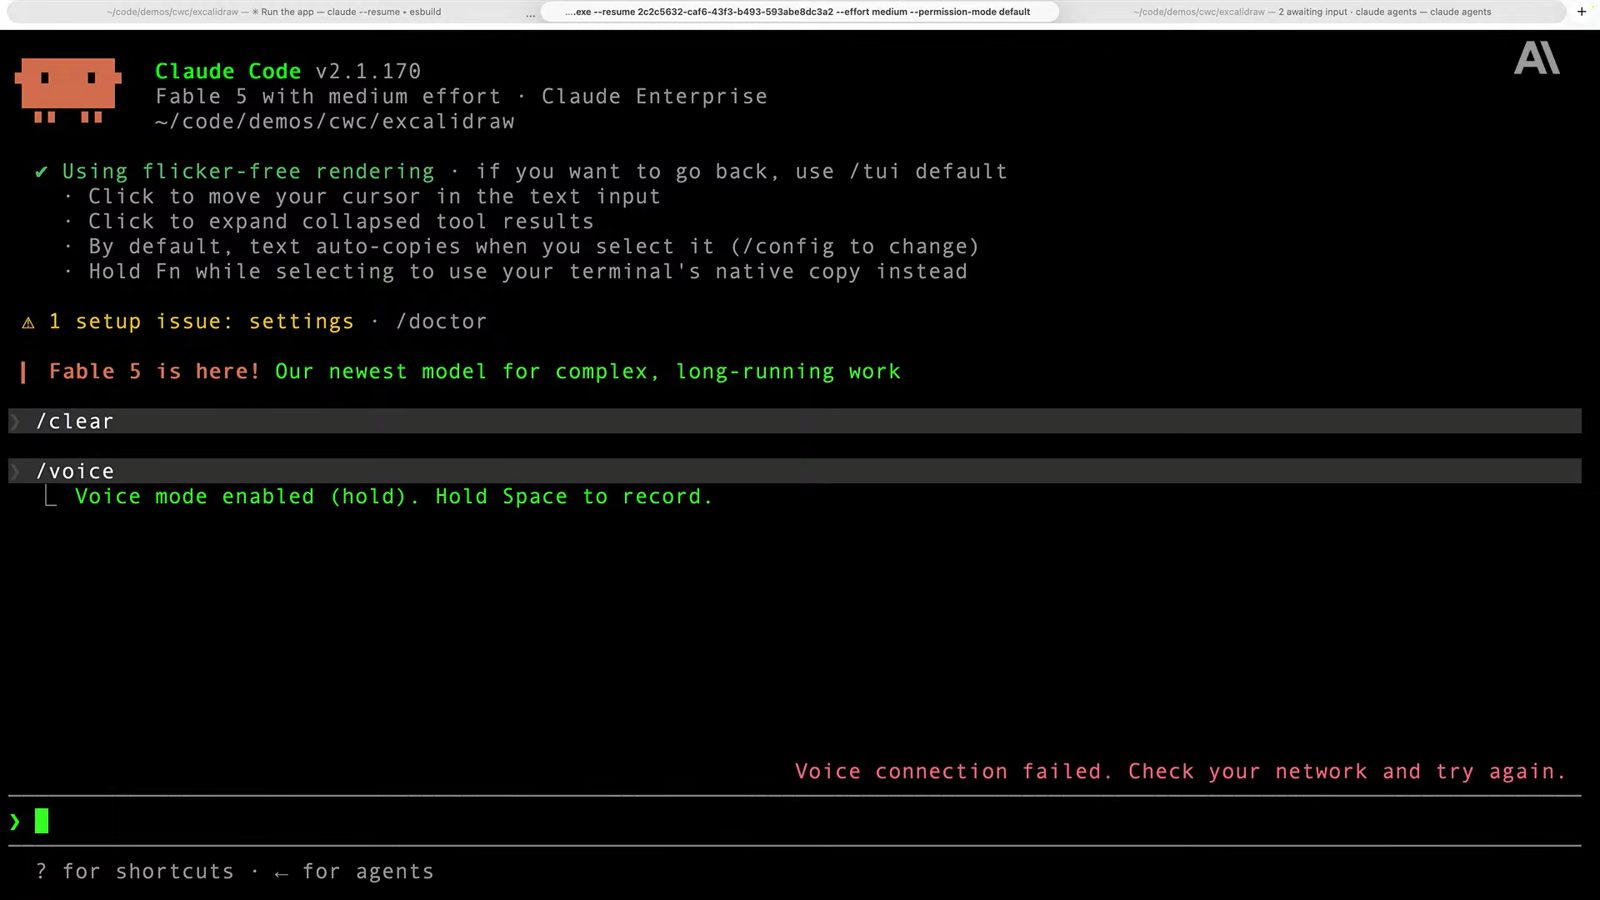
Task: Click the version text 'v2.1.170'
Action: (368, 72)
